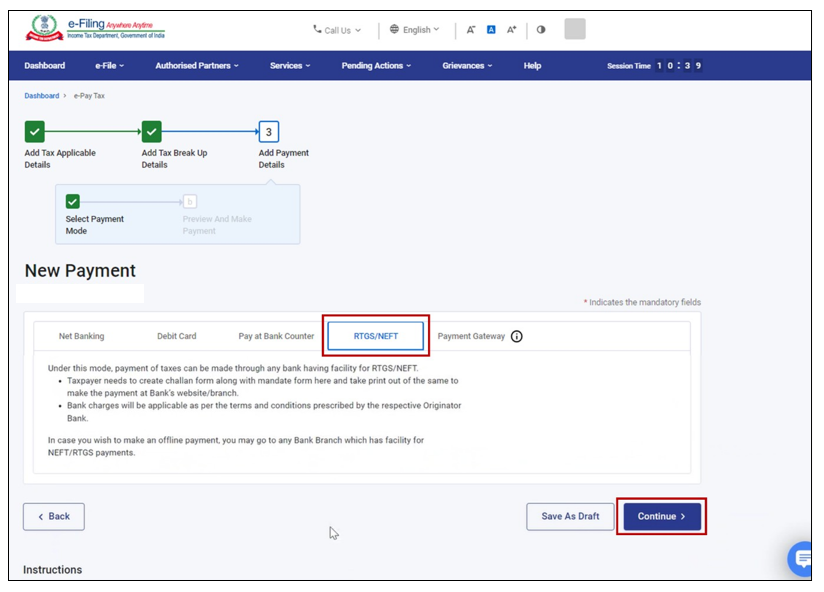Switch to the Net Banking tab

tap(81, 337)
